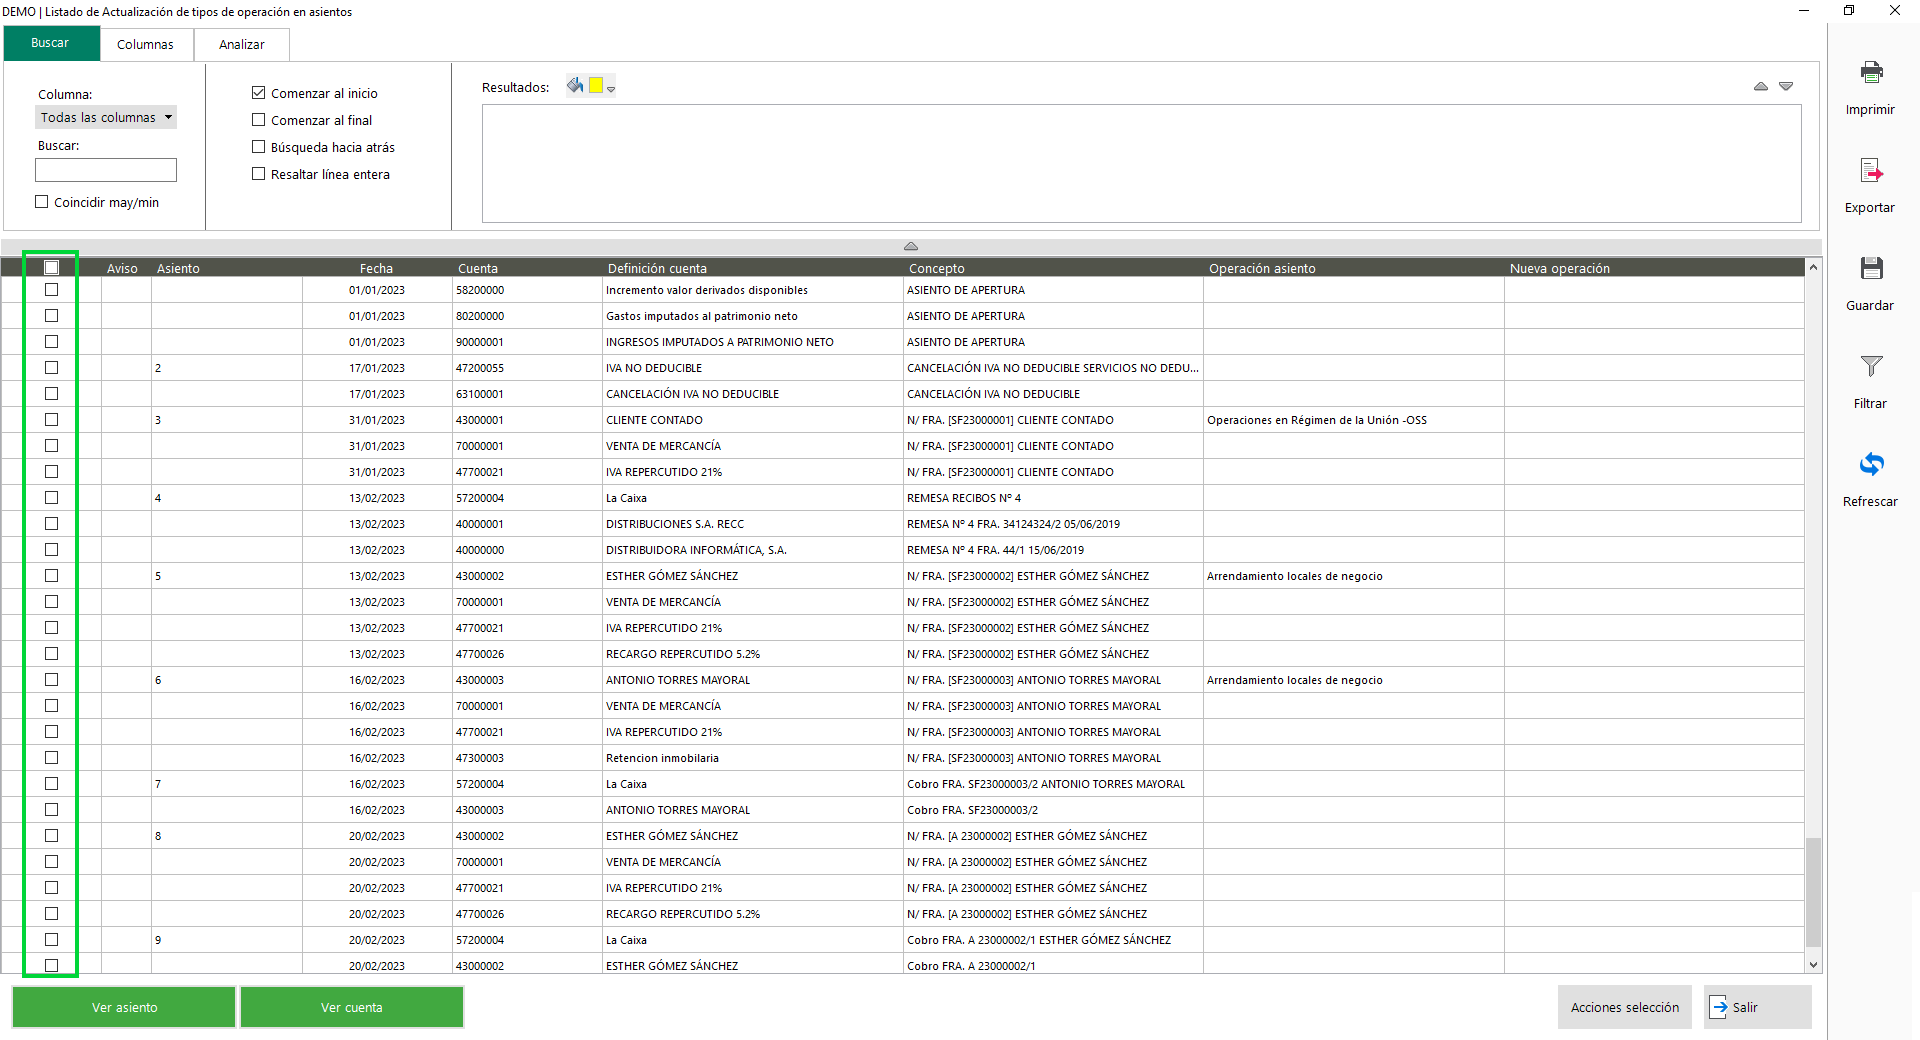
Task: Check the row 'Retencion inmobilaria'
Action: pyautogui.click(x=52, y=758)
